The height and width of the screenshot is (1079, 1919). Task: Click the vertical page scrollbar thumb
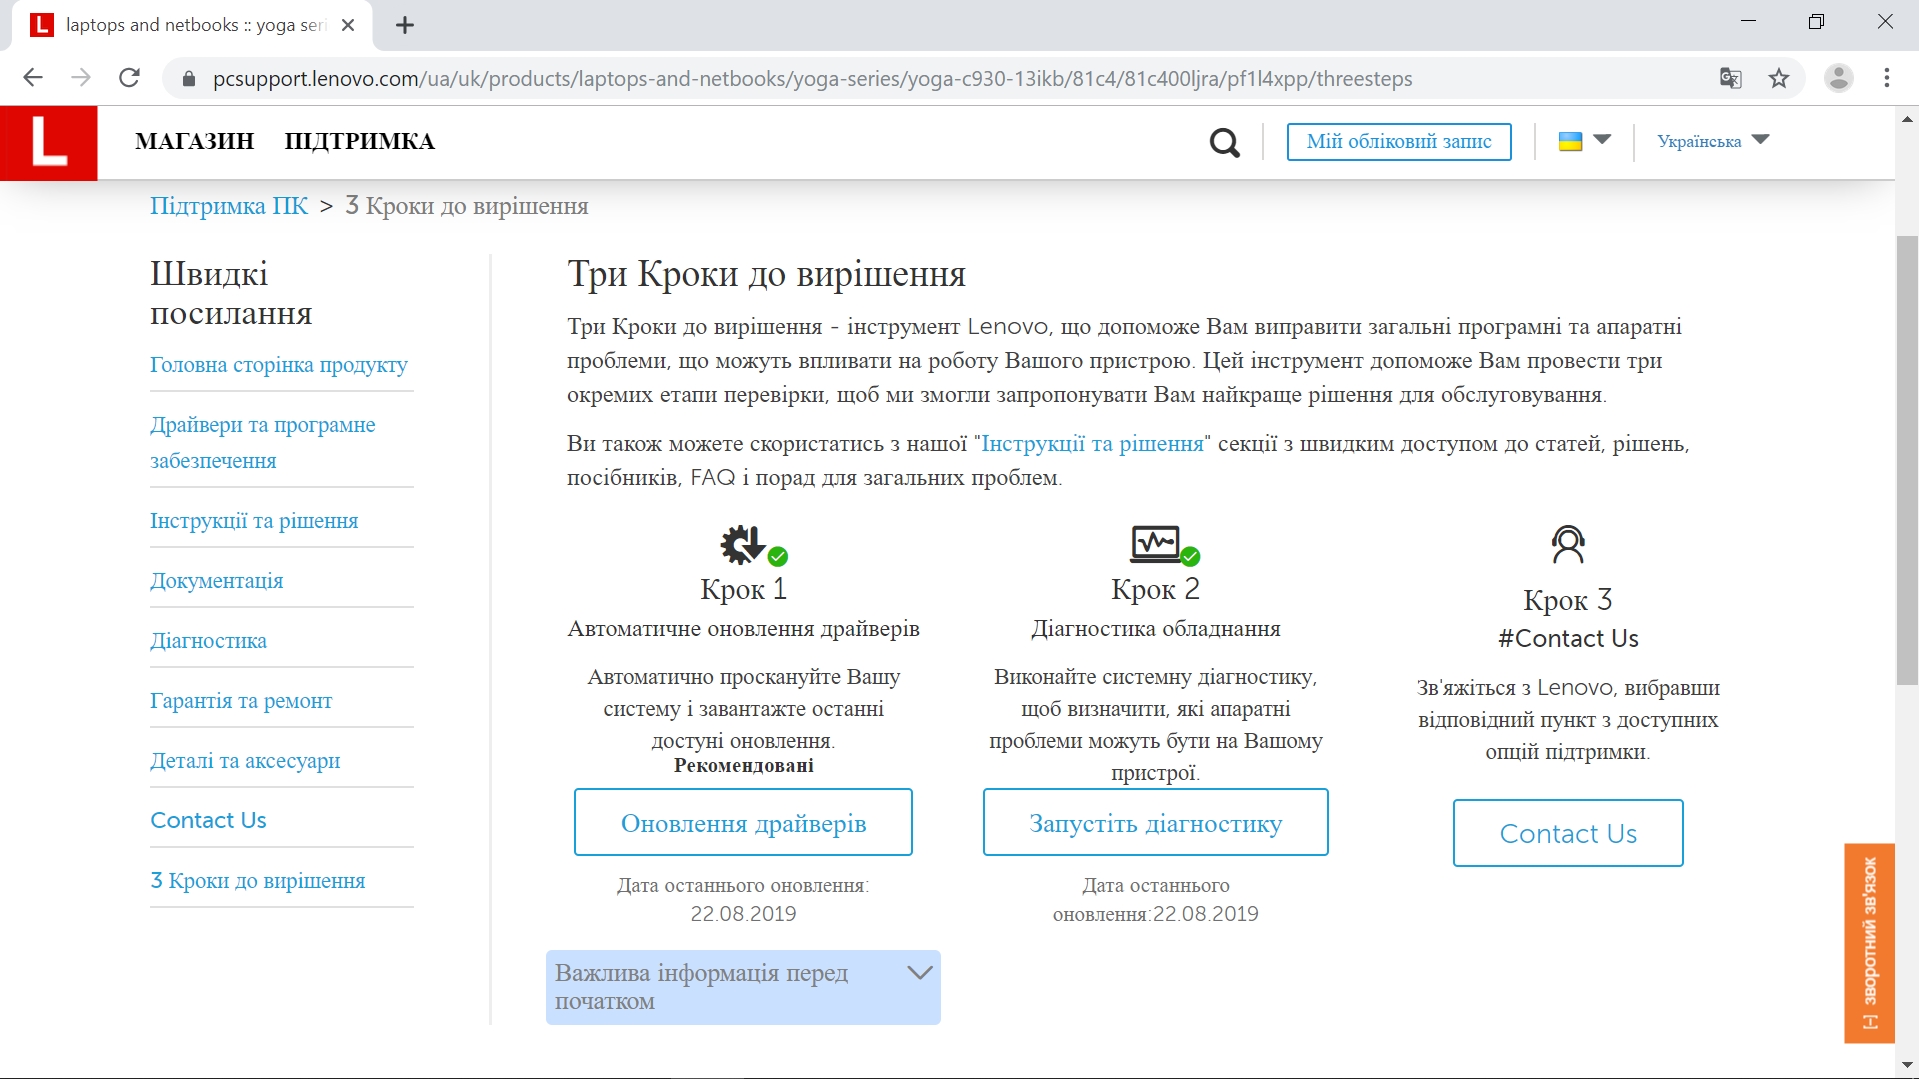1907,460
